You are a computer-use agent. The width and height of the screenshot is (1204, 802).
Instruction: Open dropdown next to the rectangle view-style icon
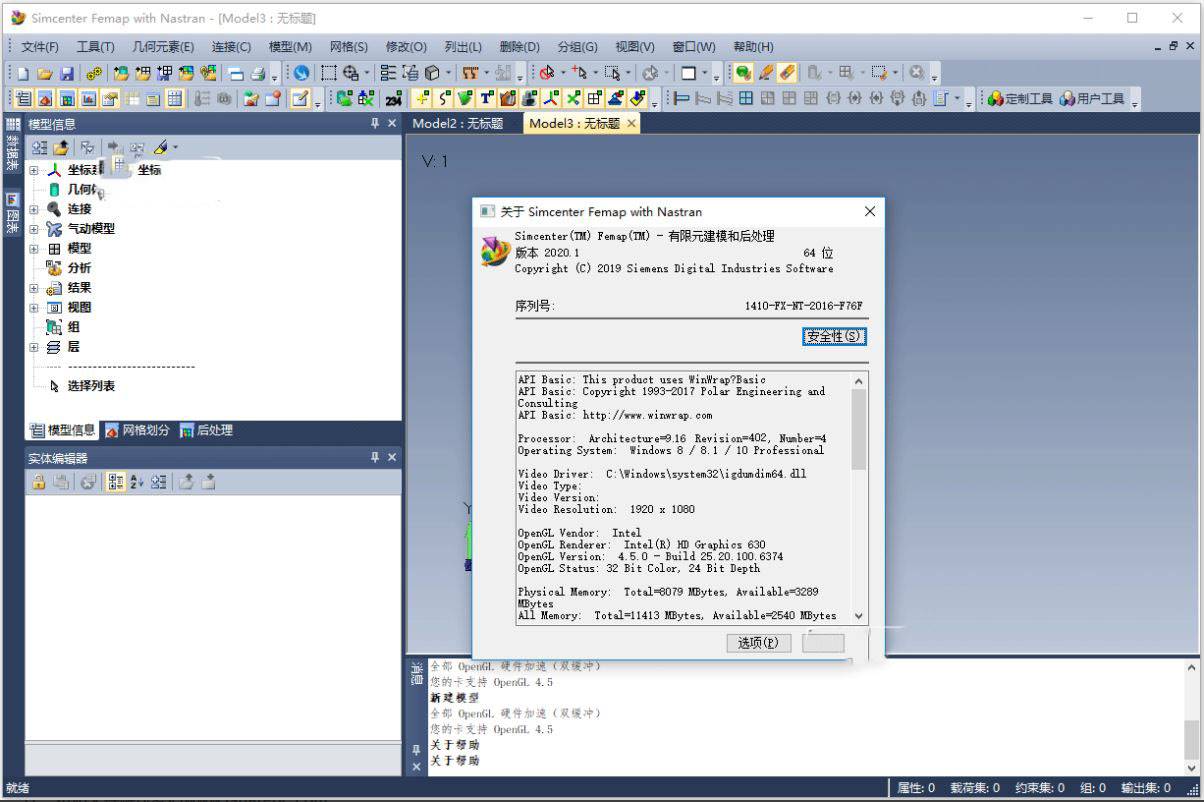pyautogui.click(x=705, y=73)
